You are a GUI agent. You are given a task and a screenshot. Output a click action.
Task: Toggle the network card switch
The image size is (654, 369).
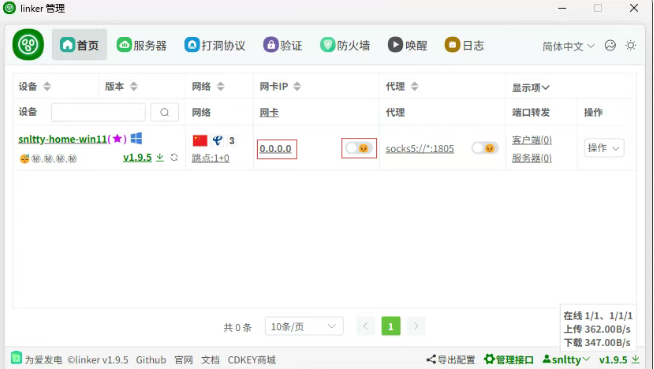coord(359,148)
